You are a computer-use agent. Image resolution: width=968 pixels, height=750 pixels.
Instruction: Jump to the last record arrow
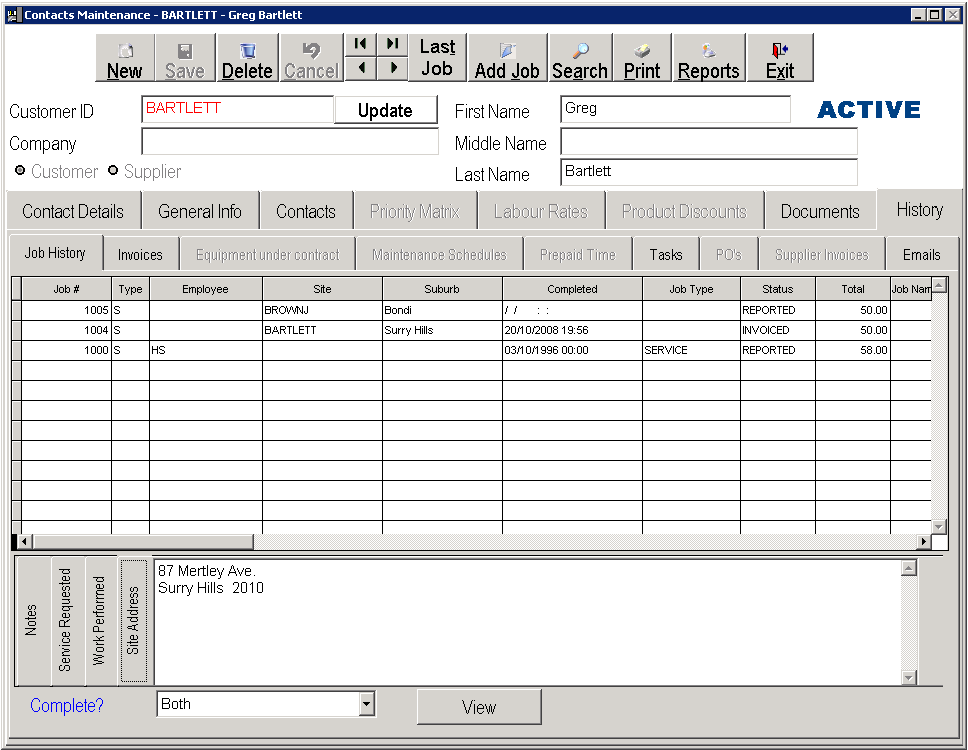392,44
